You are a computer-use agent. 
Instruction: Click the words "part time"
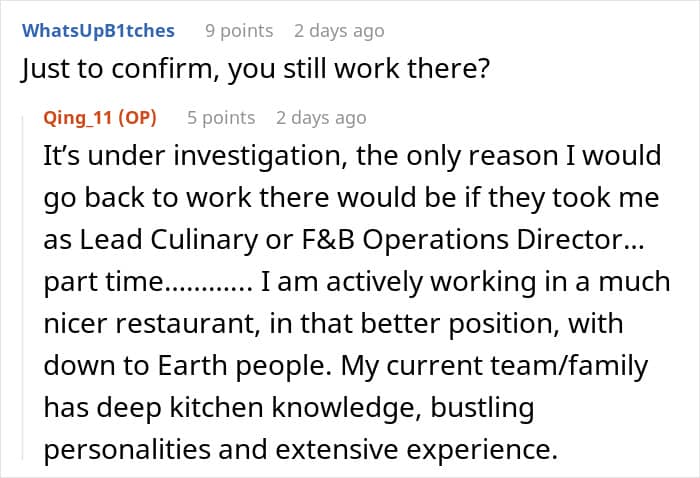pos(100,282)
